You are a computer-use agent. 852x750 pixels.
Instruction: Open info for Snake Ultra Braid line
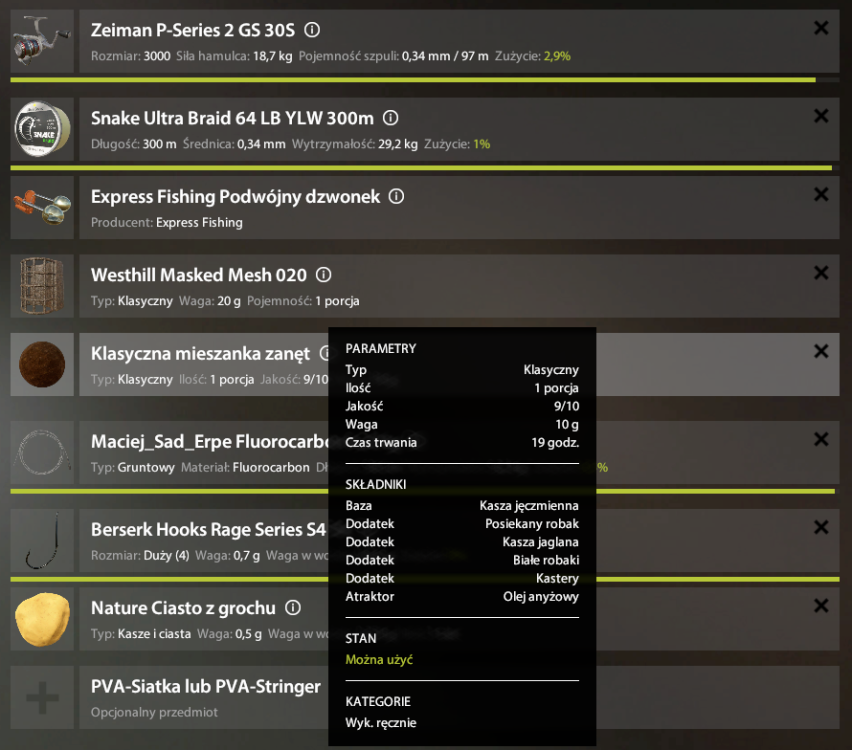[391, 117]
